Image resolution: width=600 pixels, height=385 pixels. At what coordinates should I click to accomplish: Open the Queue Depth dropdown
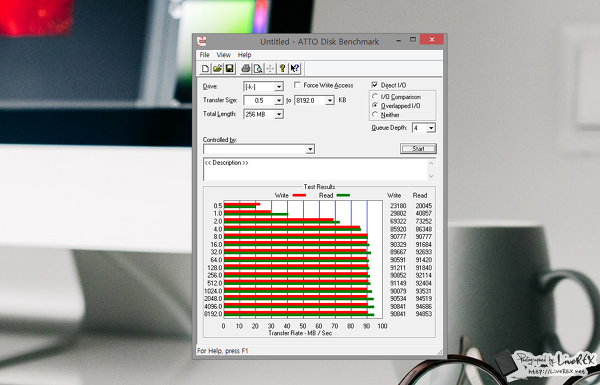(x=431, y=128)
